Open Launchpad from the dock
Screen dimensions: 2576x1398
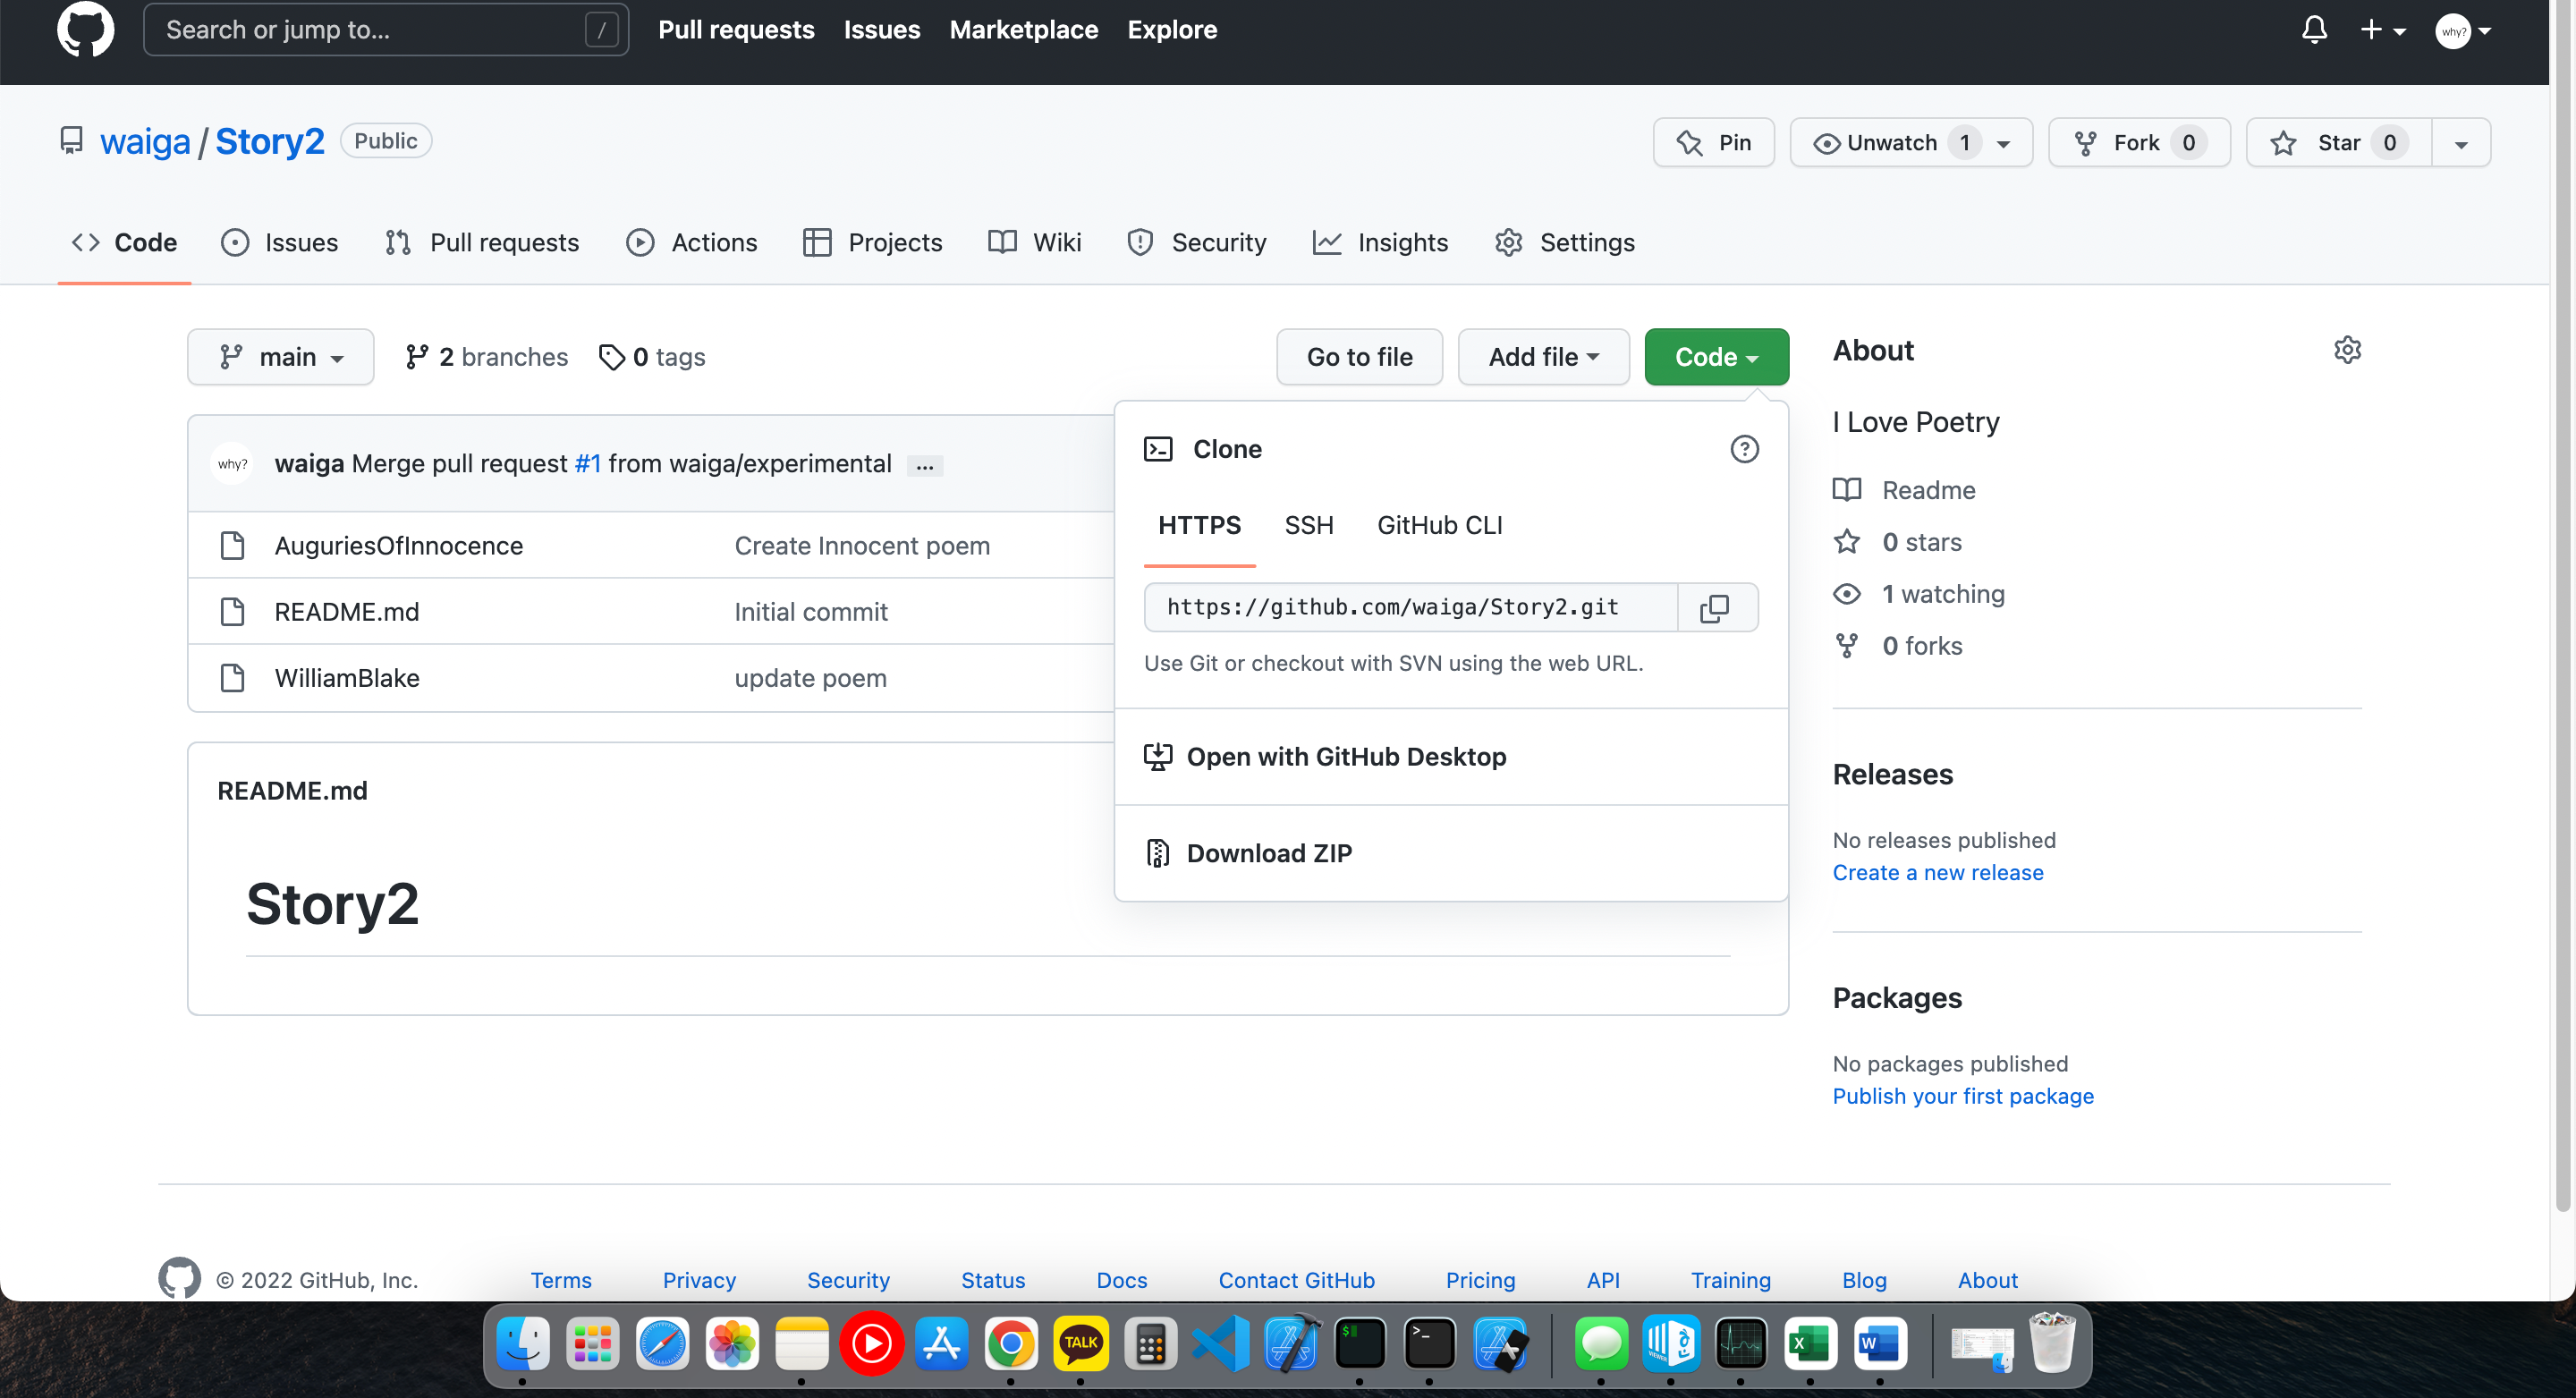pyautogui.click(x=593, y=1344)
